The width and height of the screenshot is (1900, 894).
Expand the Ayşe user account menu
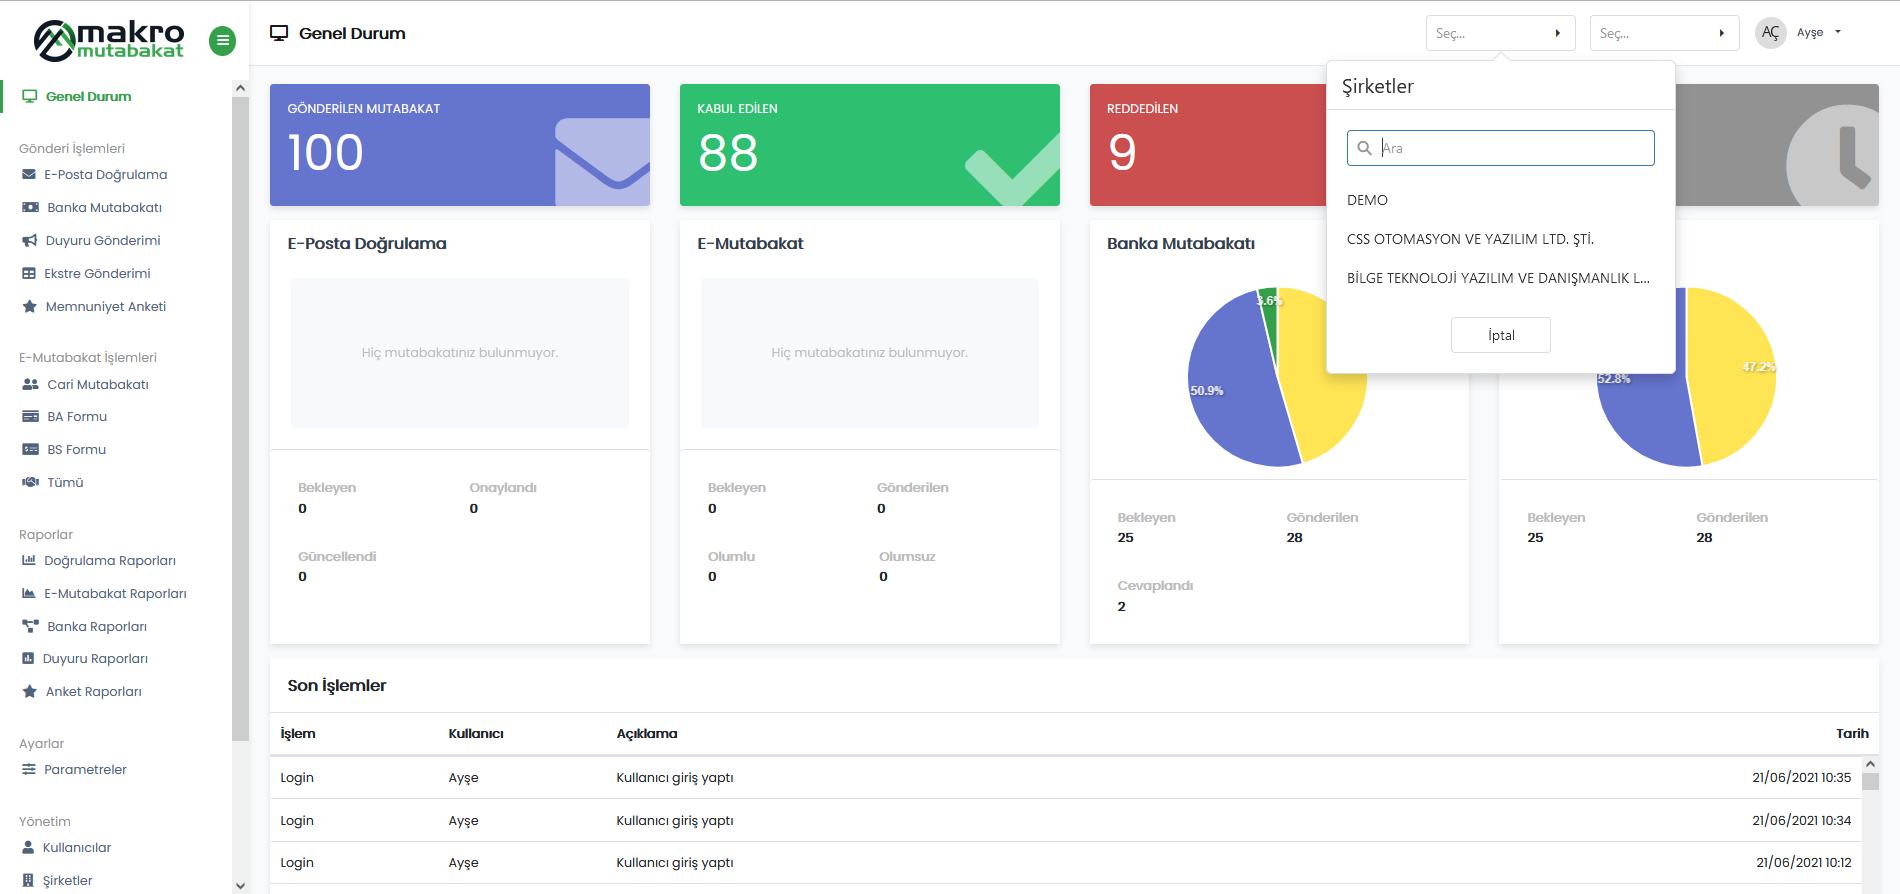(x=1817, y=33)
